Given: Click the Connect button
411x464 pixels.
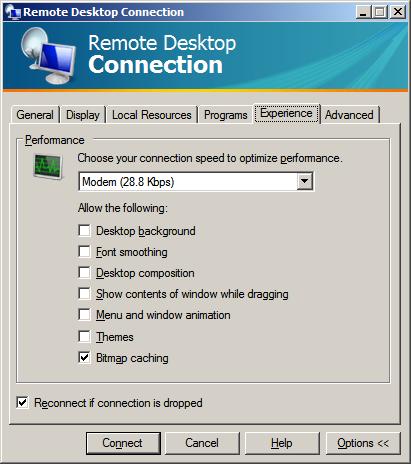Looking at the screenshot, I should (123, 443).
